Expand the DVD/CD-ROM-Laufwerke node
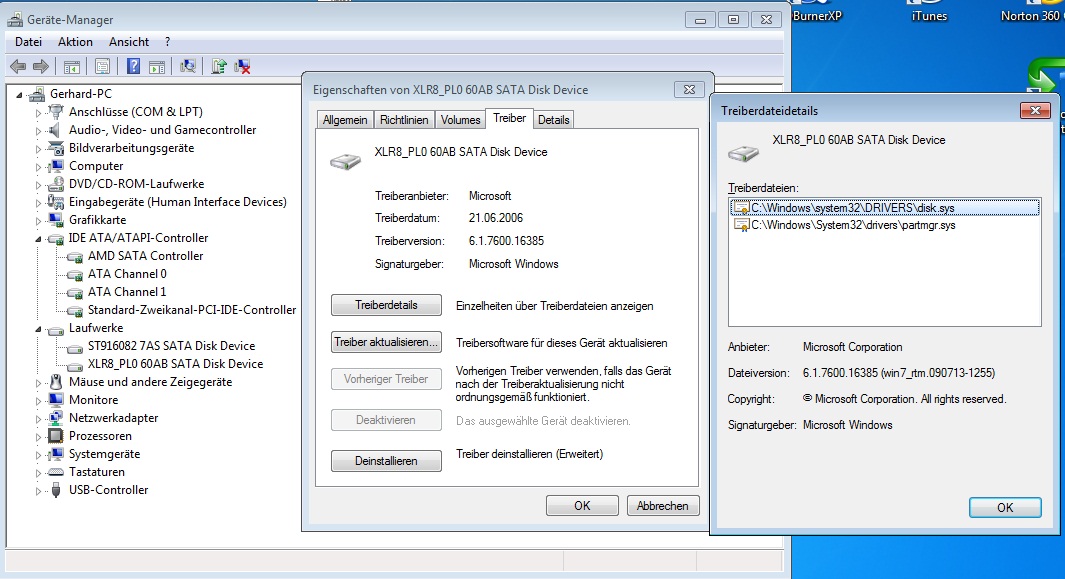This screenshot has width=1065, height=579. coord(38,184)
